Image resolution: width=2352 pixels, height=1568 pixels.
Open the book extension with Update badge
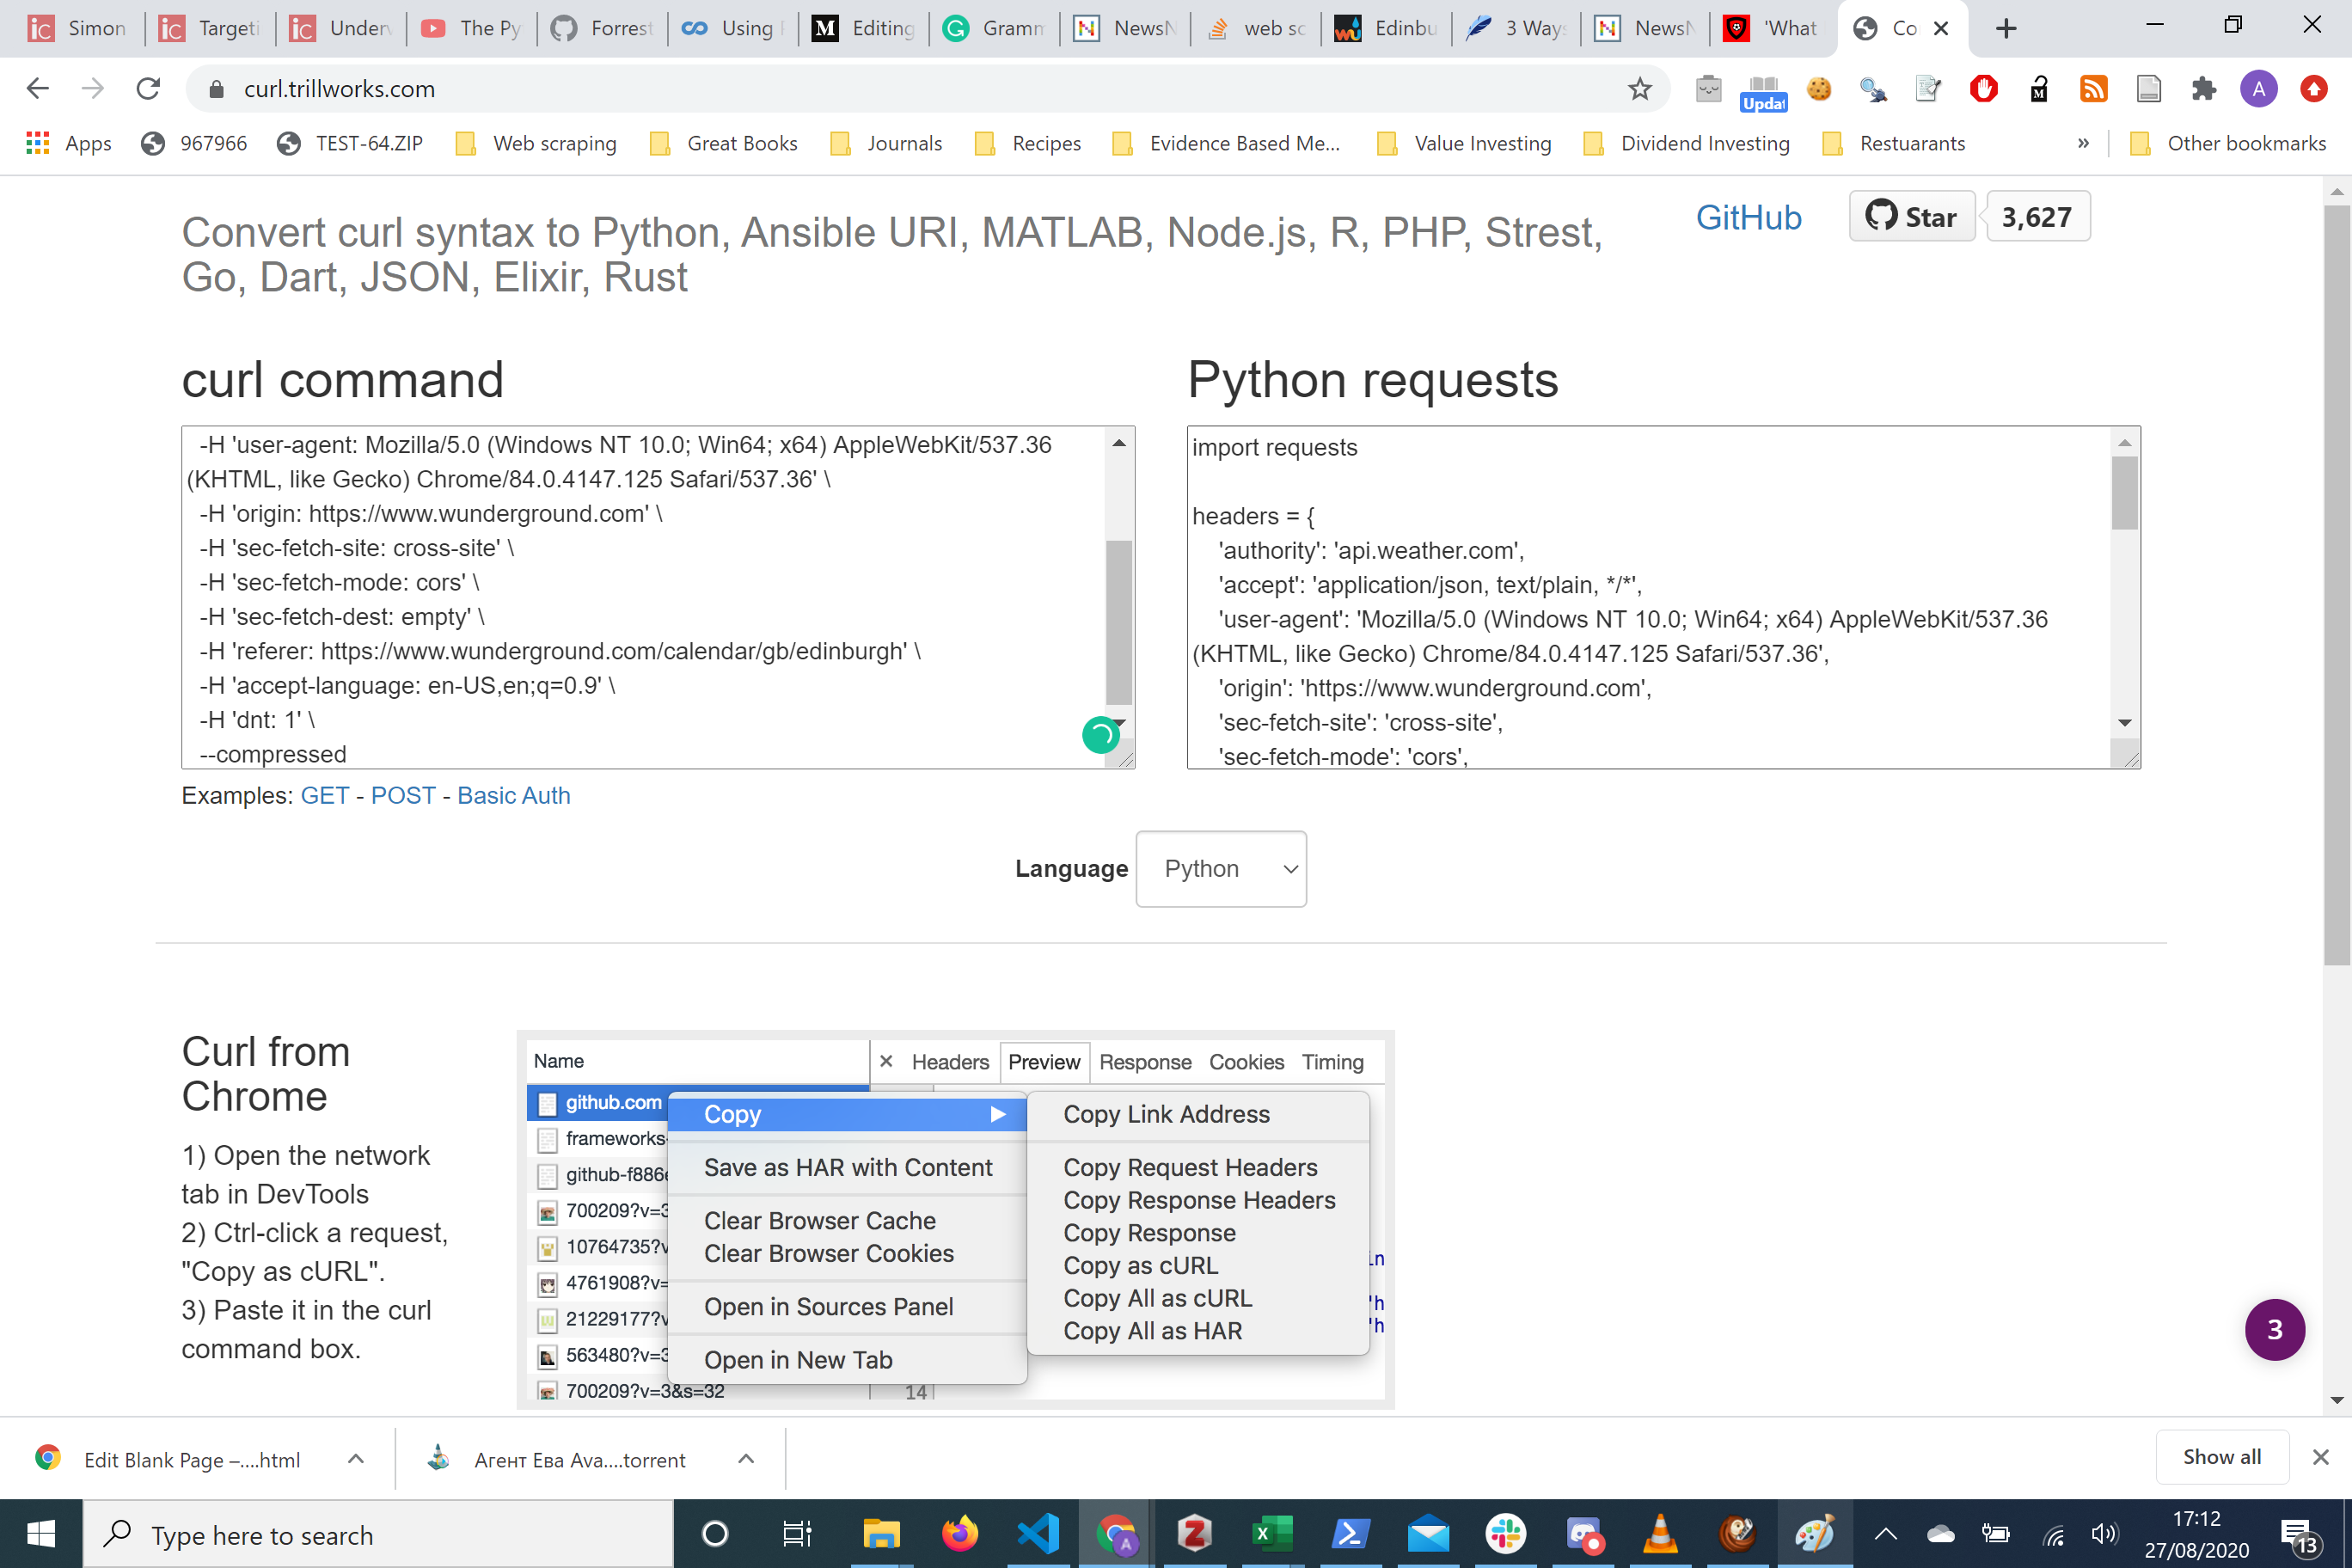1763,91
